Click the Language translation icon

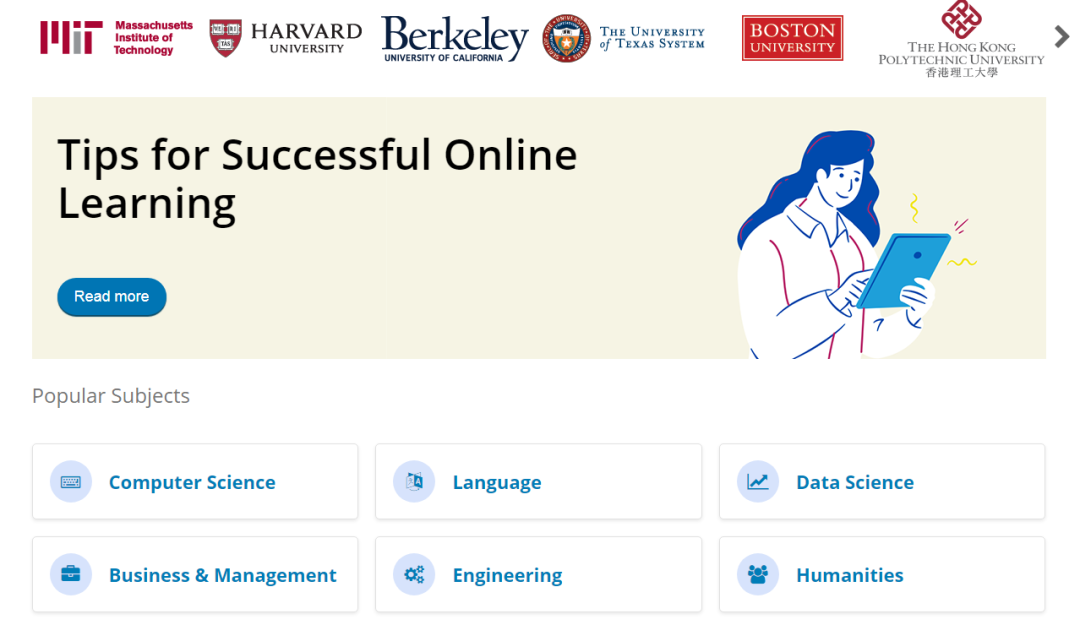(x=414, y=482)
